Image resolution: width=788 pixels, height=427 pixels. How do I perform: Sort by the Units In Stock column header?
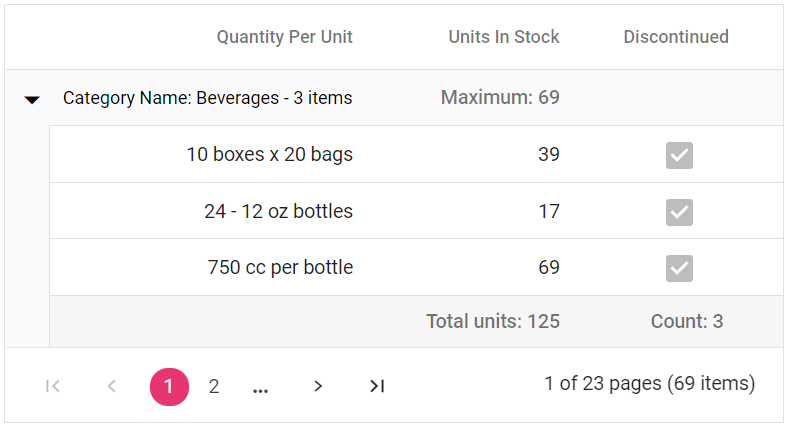[x=503, y=37]
